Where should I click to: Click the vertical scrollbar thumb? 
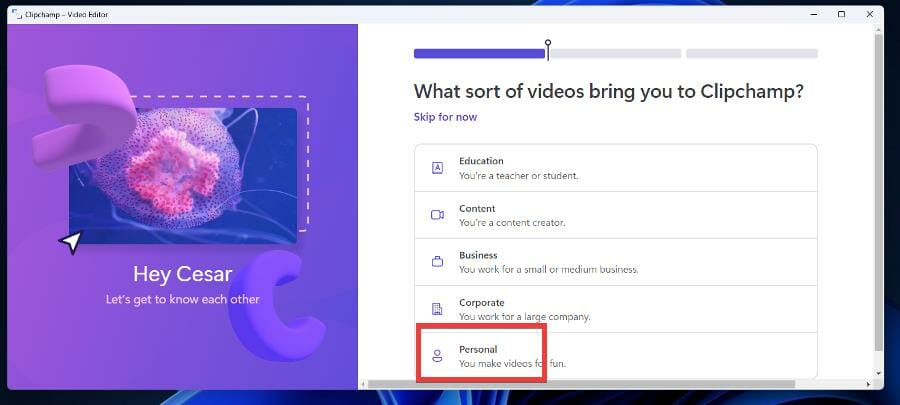point(878,192)
